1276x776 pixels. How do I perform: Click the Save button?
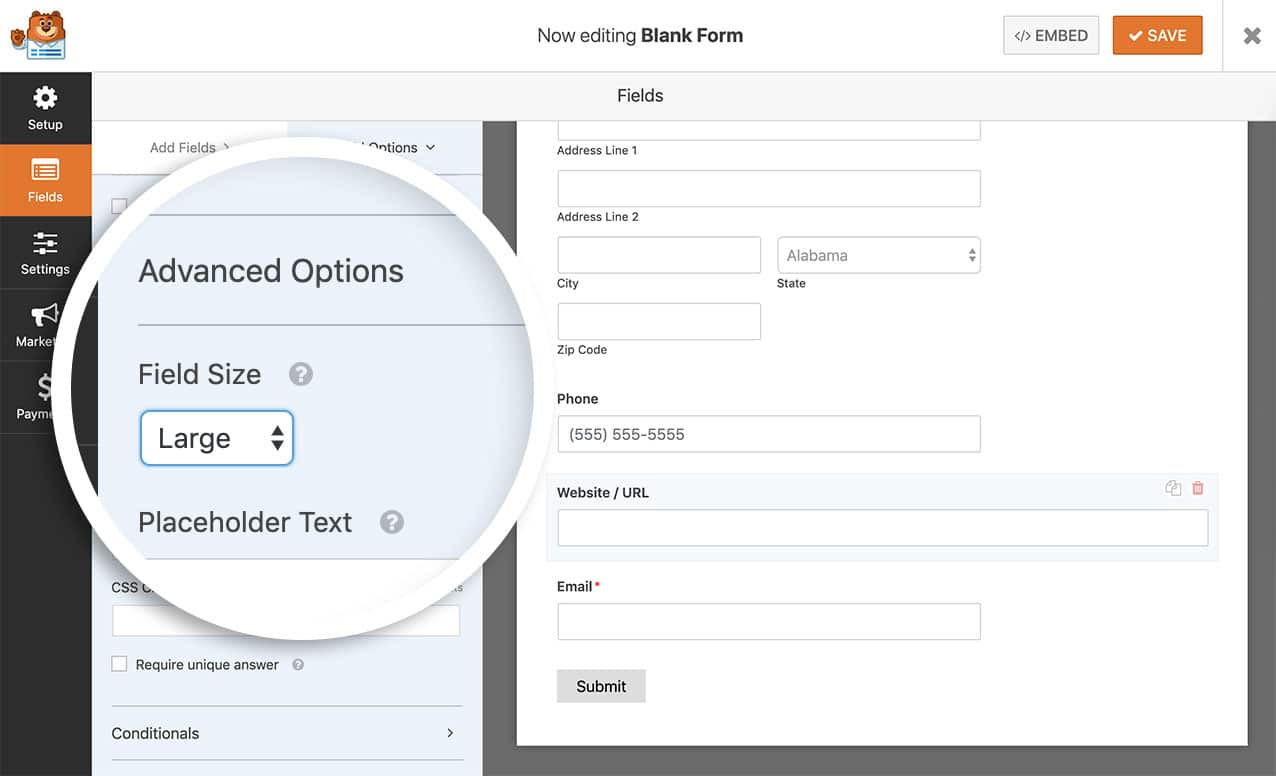click(x=1157, y=36)
